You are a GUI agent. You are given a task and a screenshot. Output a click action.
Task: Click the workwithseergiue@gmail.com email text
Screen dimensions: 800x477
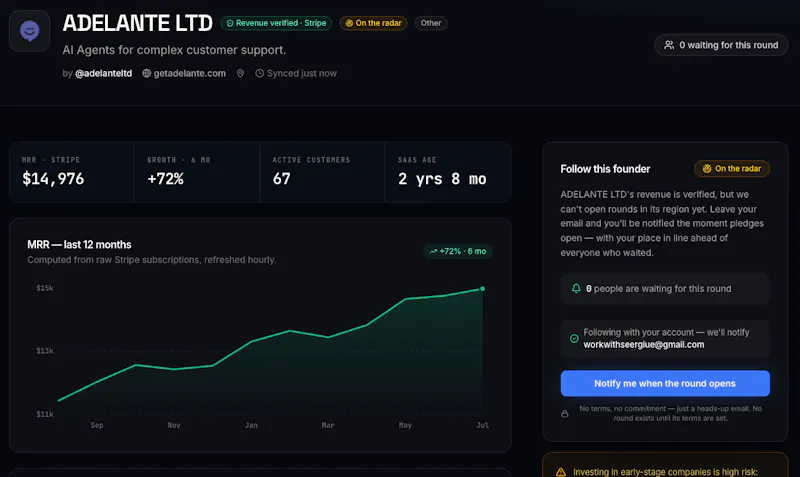click(x=644, y=345)
